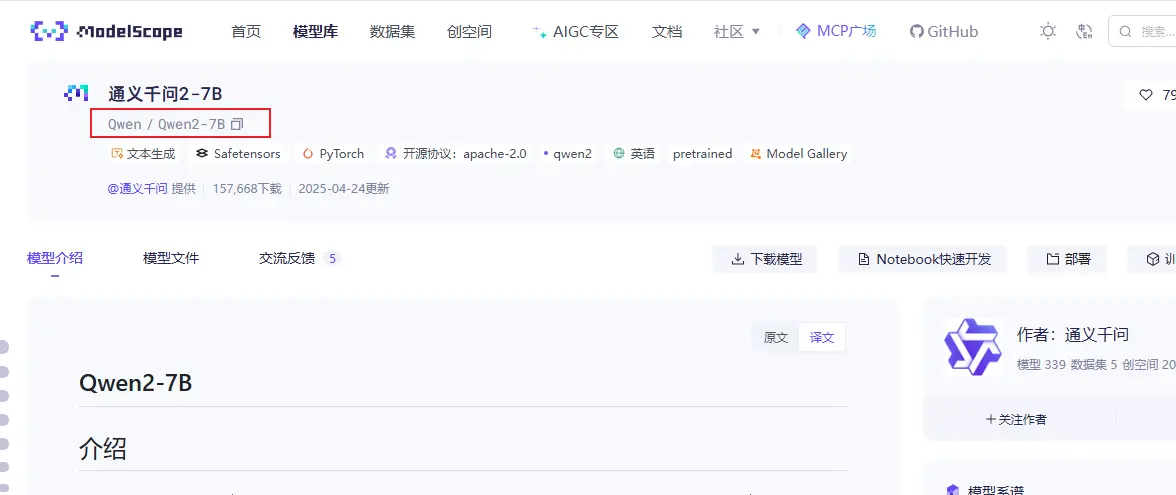The height and width of the screenshot is (495, 1176).
Task: Click the 部署 button
Action: 1069,260
